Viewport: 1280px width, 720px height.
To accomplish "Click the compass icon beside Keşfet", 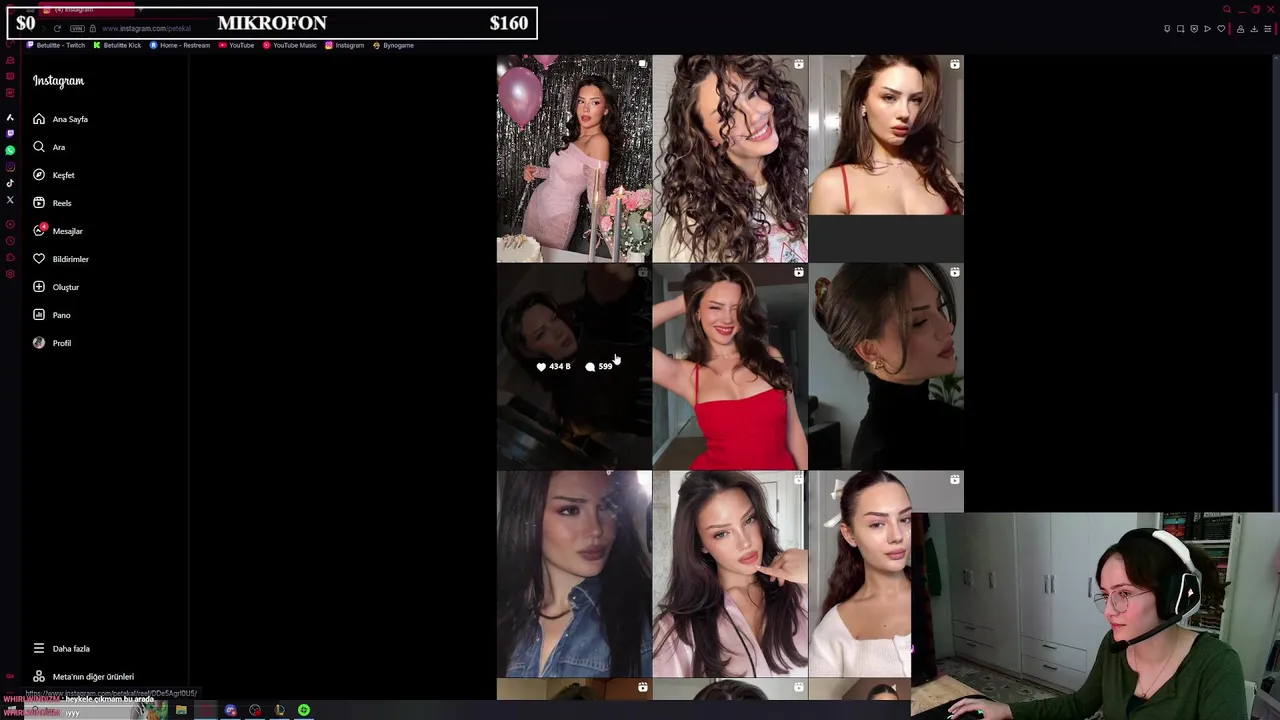I will 39,175.
